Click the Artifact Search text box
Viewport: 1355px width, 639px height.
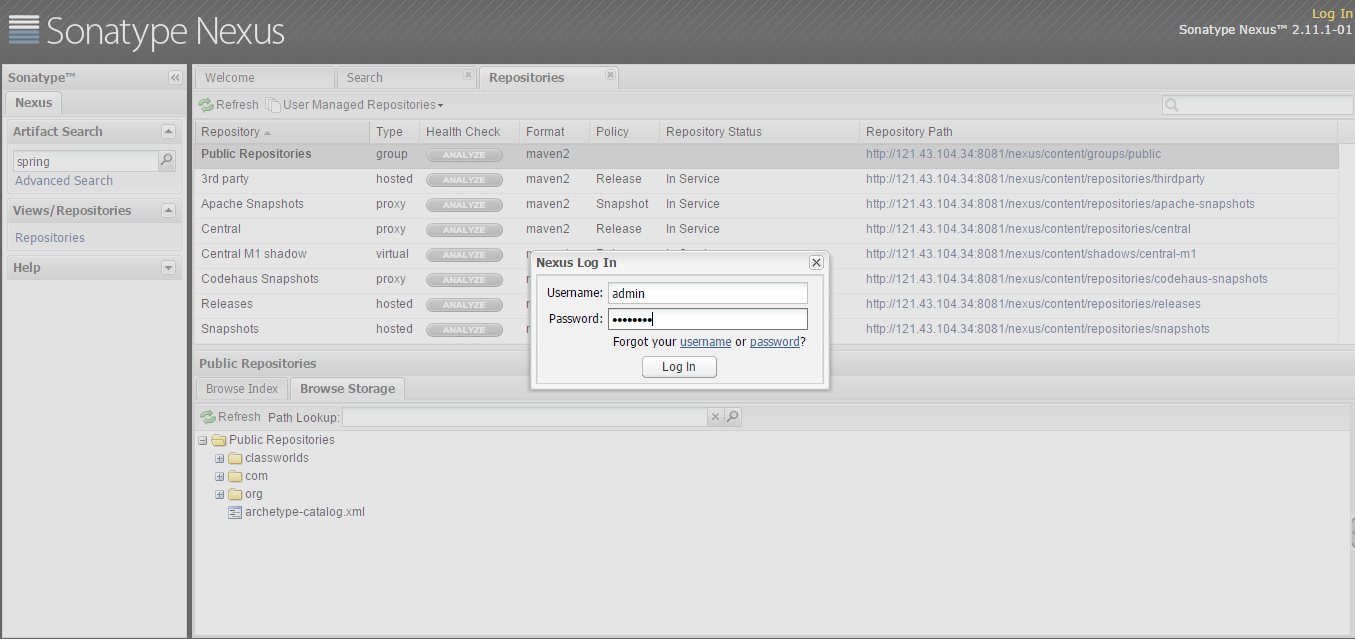[86, 161]
